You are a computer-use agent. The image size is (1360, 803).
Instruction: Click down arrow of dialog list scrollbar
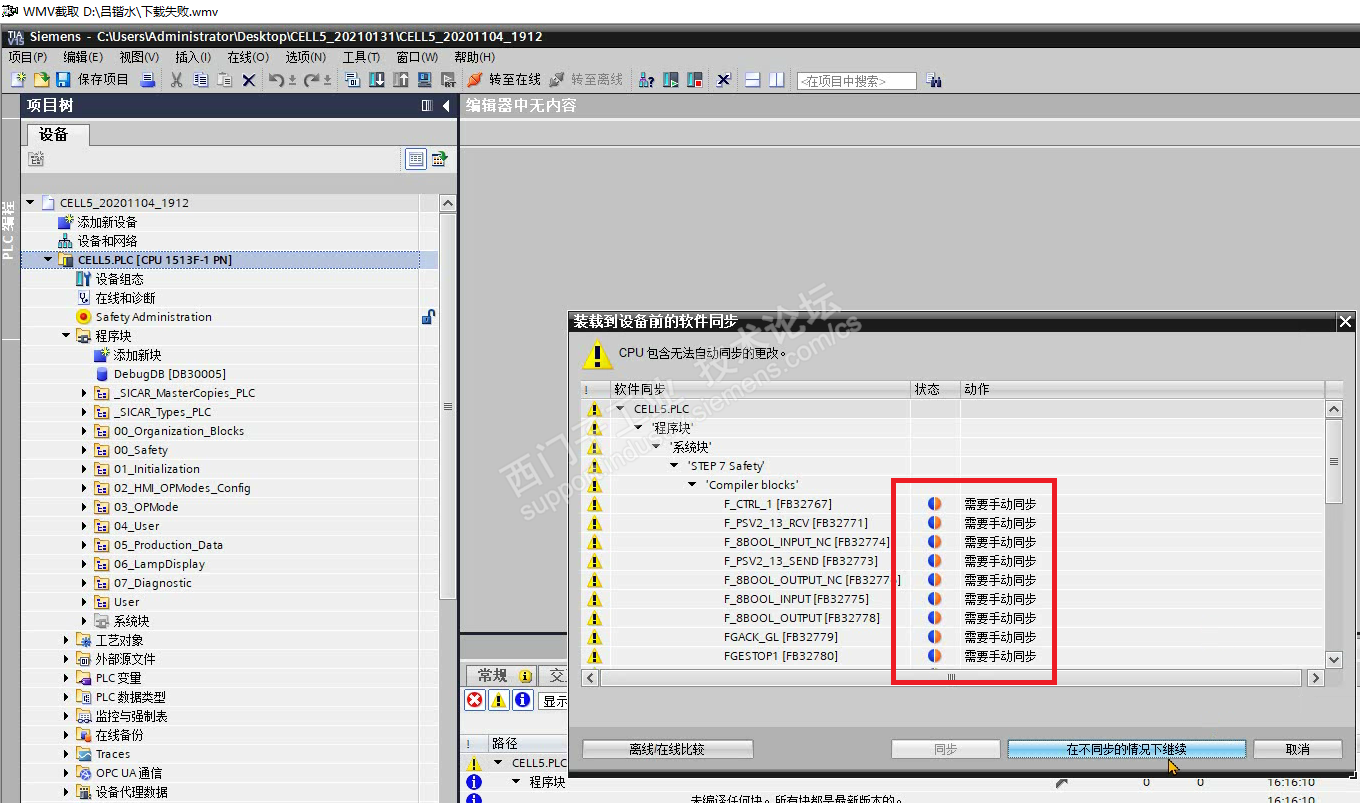1333,659
